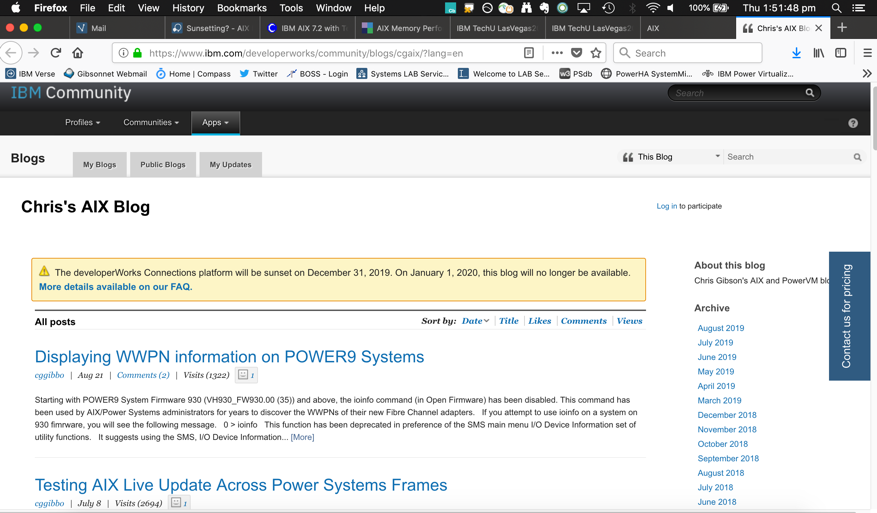Open the Firefox library icon

tap(818, 53)
